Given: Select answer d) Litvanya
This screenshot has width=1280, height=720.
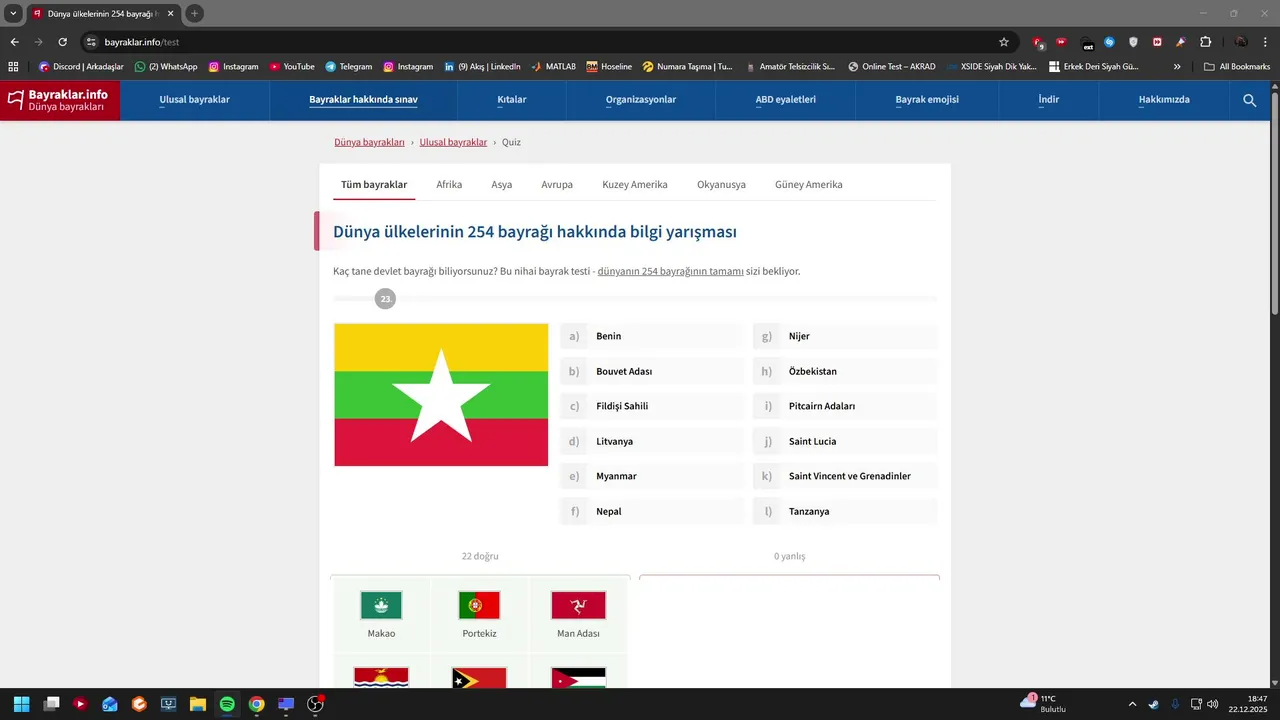Looking at the screenshot, I should [652, 441].
